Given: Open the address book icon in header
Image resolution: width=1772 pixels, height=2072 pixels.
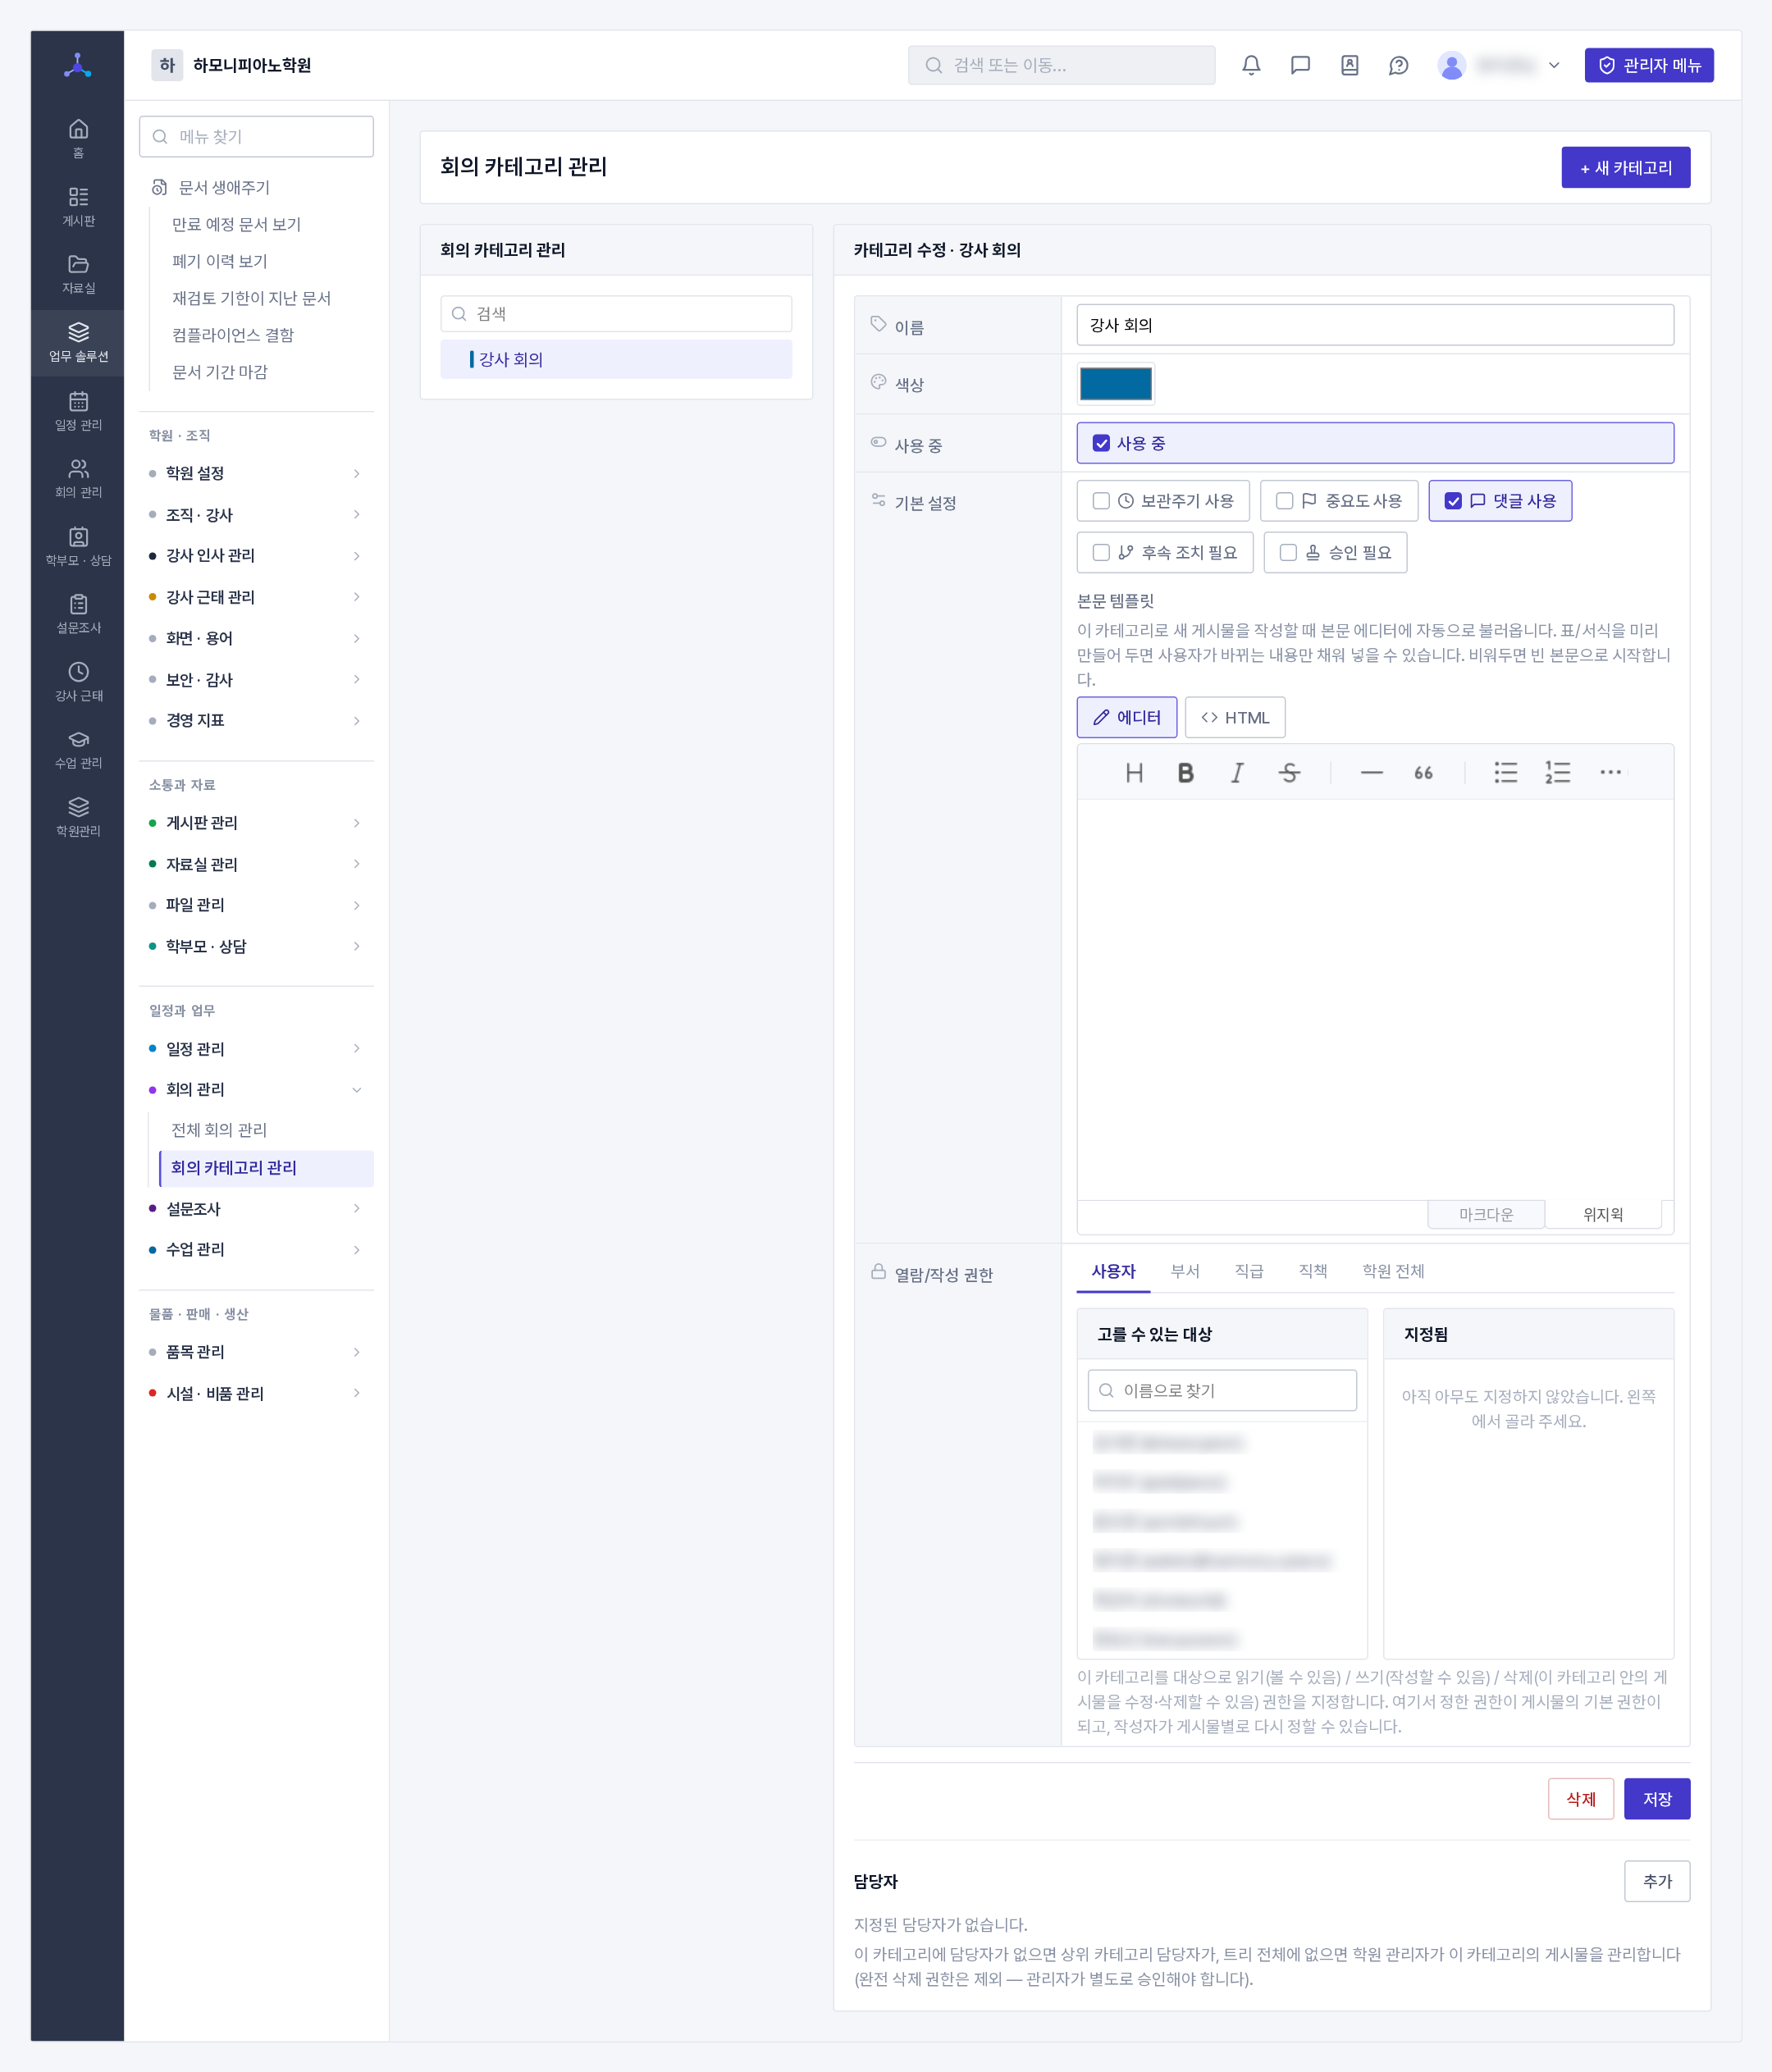Looking at the screenshot, I should pos(1349,66).
